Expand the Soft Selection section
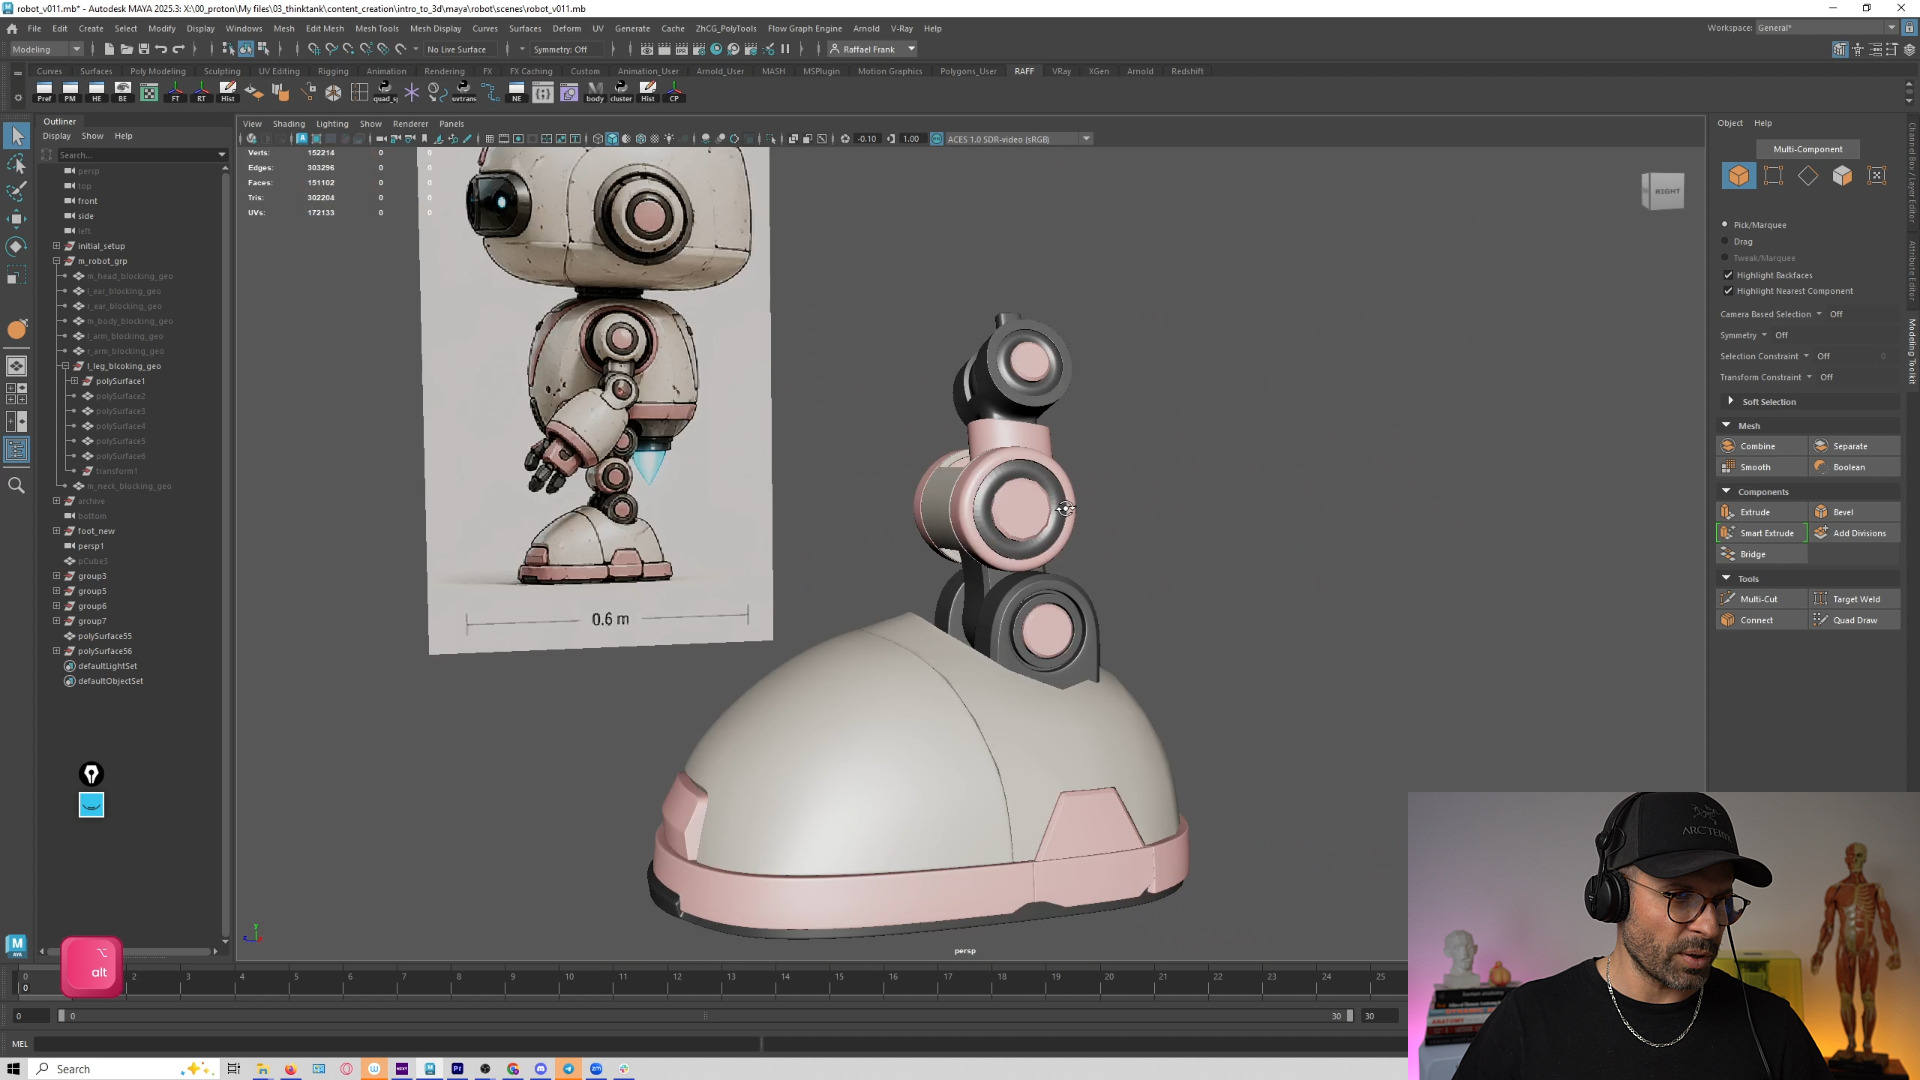 1731,401
